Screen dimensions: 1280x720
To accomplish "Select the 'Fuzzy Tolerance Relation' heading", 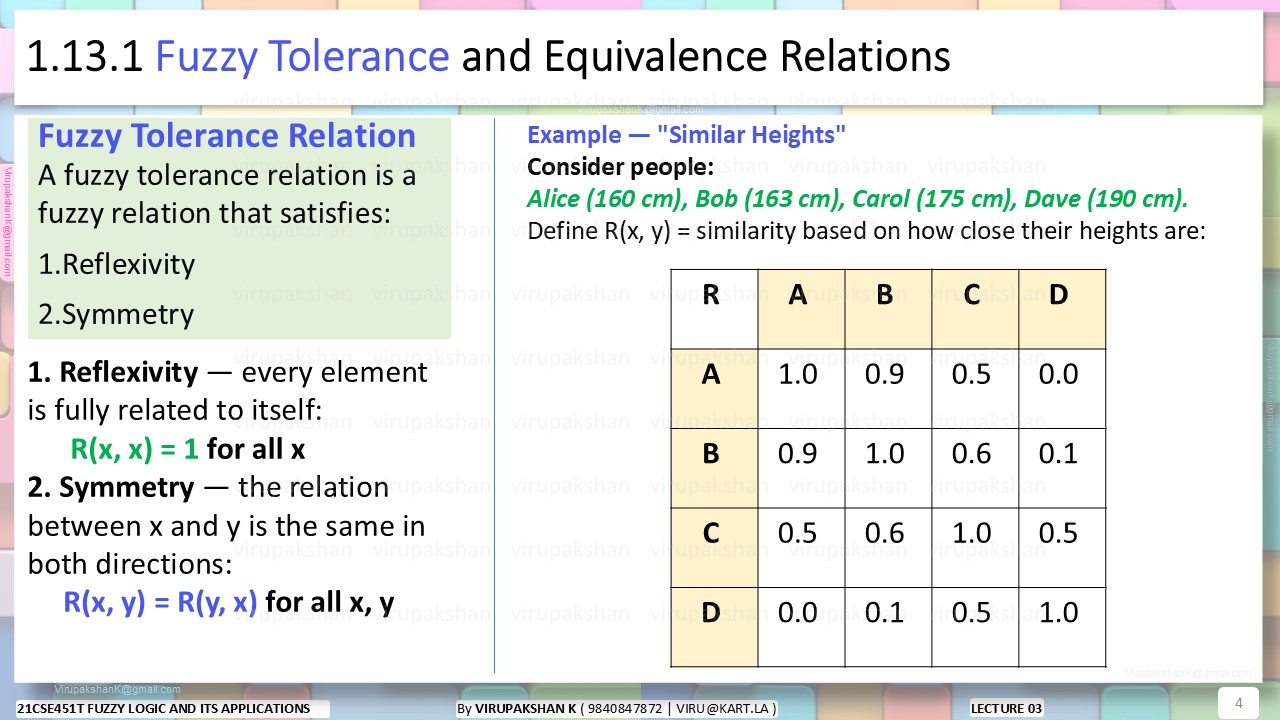I will [227, 136].
